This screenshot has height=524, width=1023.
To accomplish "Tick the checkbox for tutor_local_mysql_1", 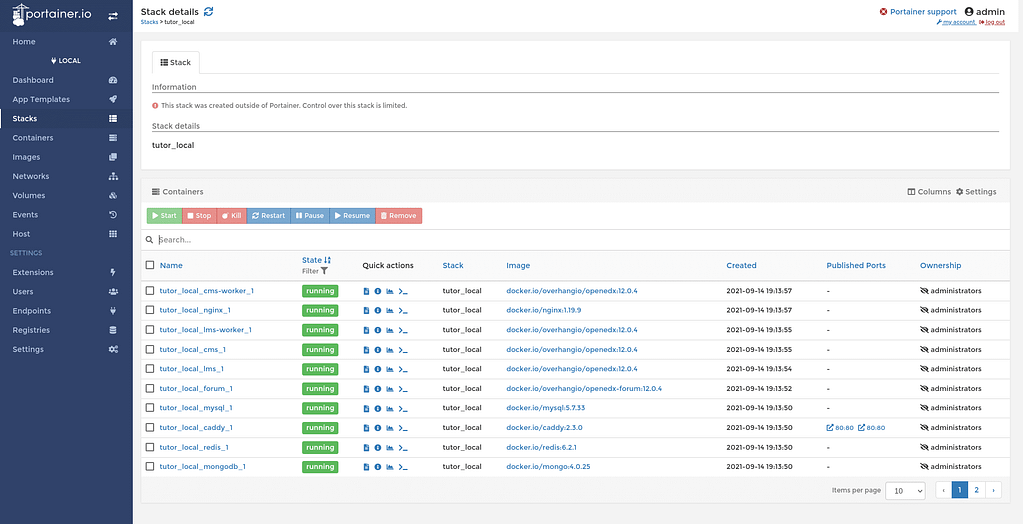I will point(150,408).
